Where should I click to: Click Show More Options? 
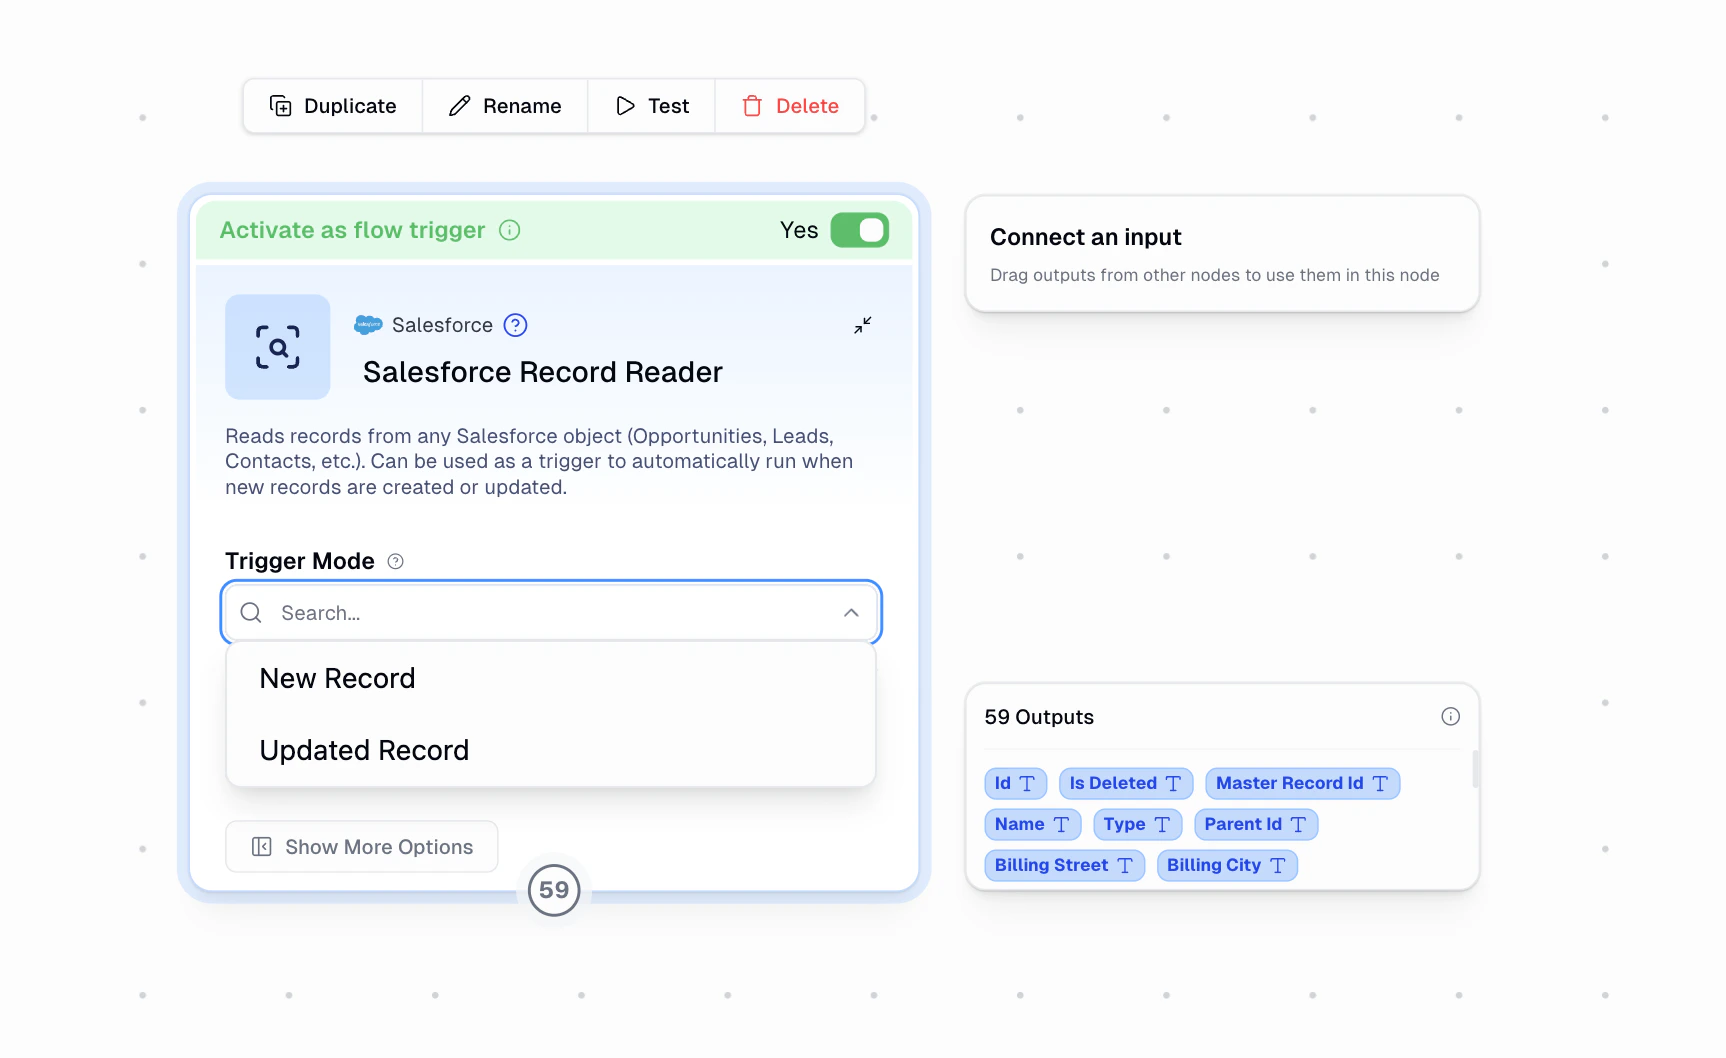click(361, 846)
